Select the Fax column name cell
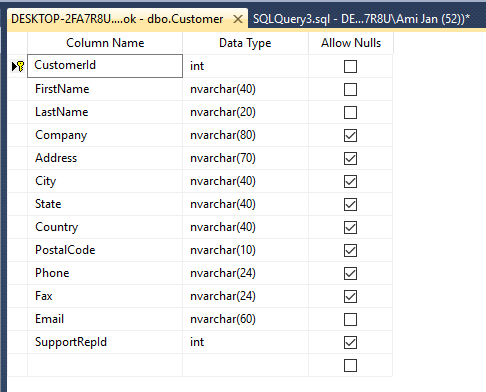The image size is (486, 392). pos(105,296)
